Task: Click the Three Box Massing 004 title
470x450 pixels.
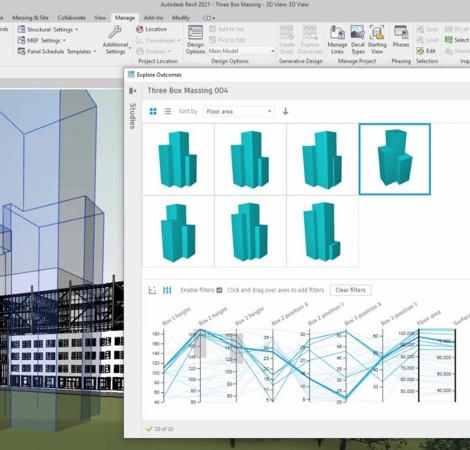Action: (x=188, y=91)
